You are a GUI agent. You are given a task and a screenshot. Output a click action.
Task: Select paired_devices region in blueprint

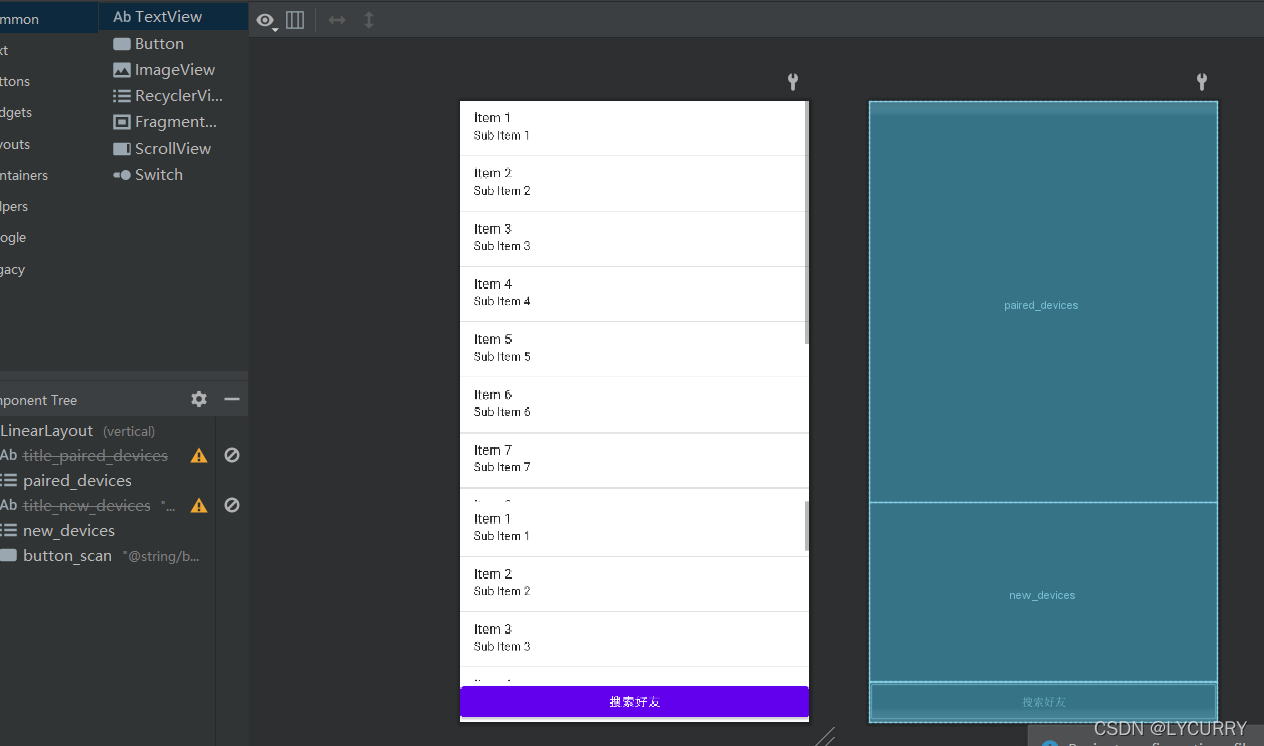click(1043, 301)
